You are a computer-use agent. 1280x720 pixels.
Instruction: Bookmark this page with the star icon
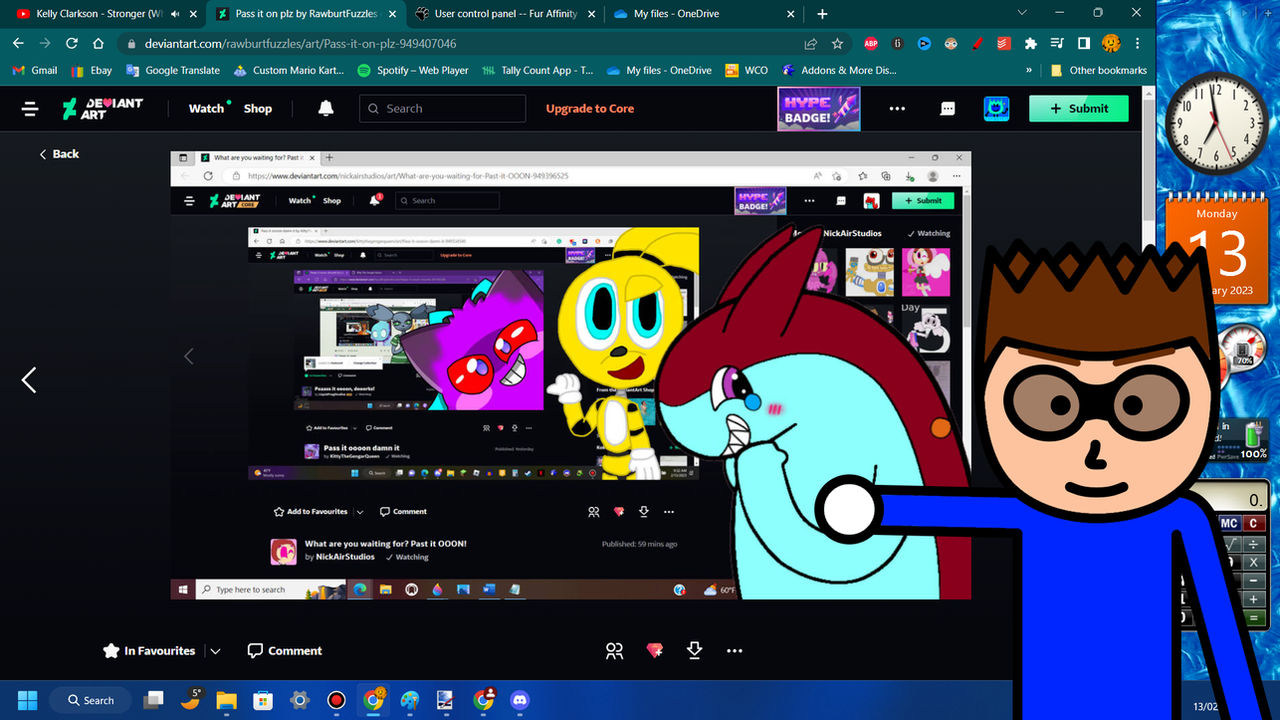(838, 44)
